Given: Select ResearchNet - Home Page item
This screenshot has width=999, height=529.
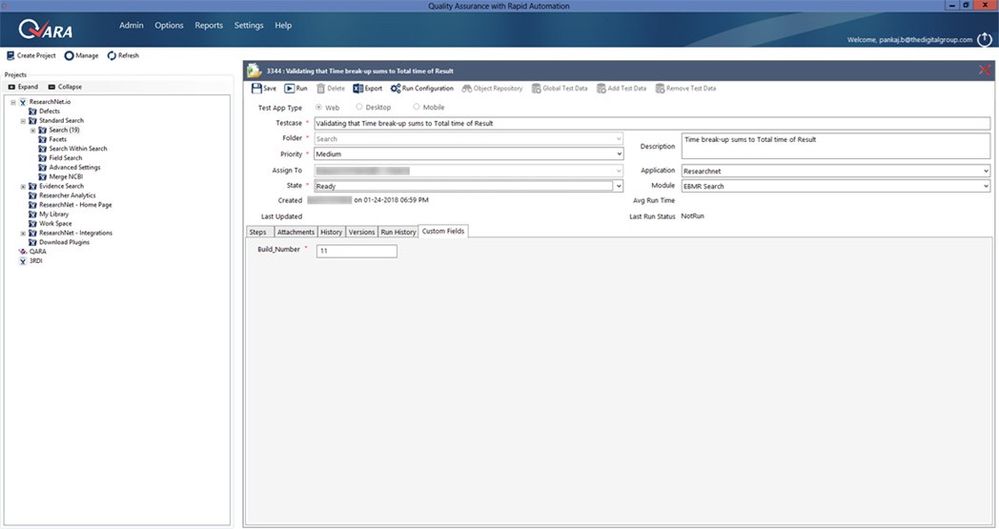Looking at the screenshot, I should click(75, 205).
